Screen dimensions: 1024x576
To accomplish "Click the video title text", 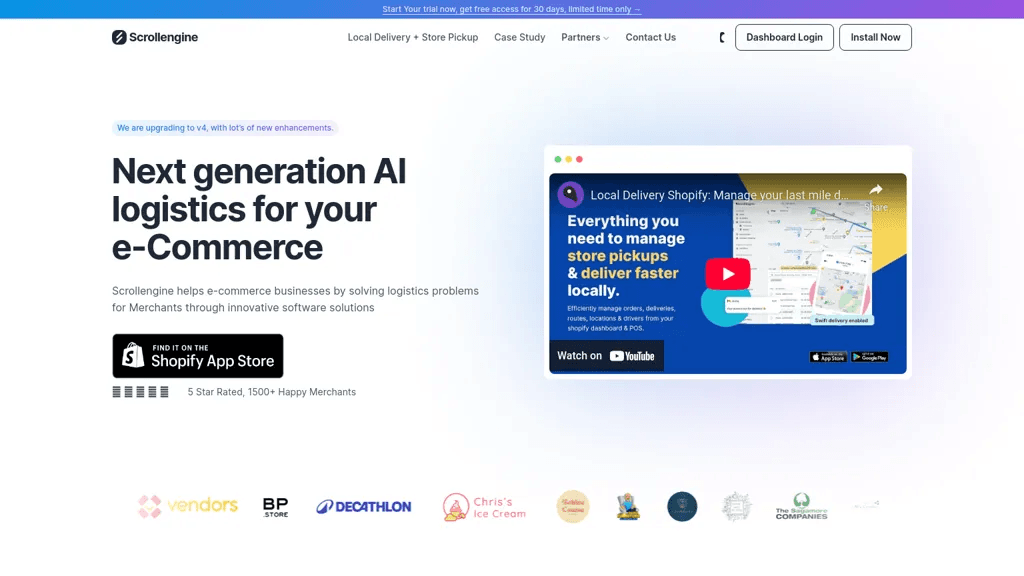I will point(720,195).
